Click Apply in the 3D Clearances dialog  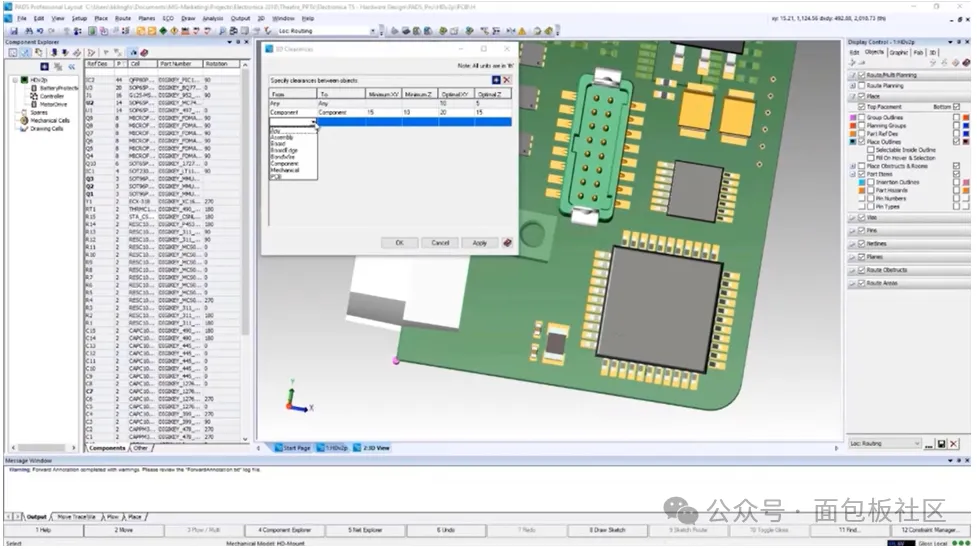(x=479, y=243)
